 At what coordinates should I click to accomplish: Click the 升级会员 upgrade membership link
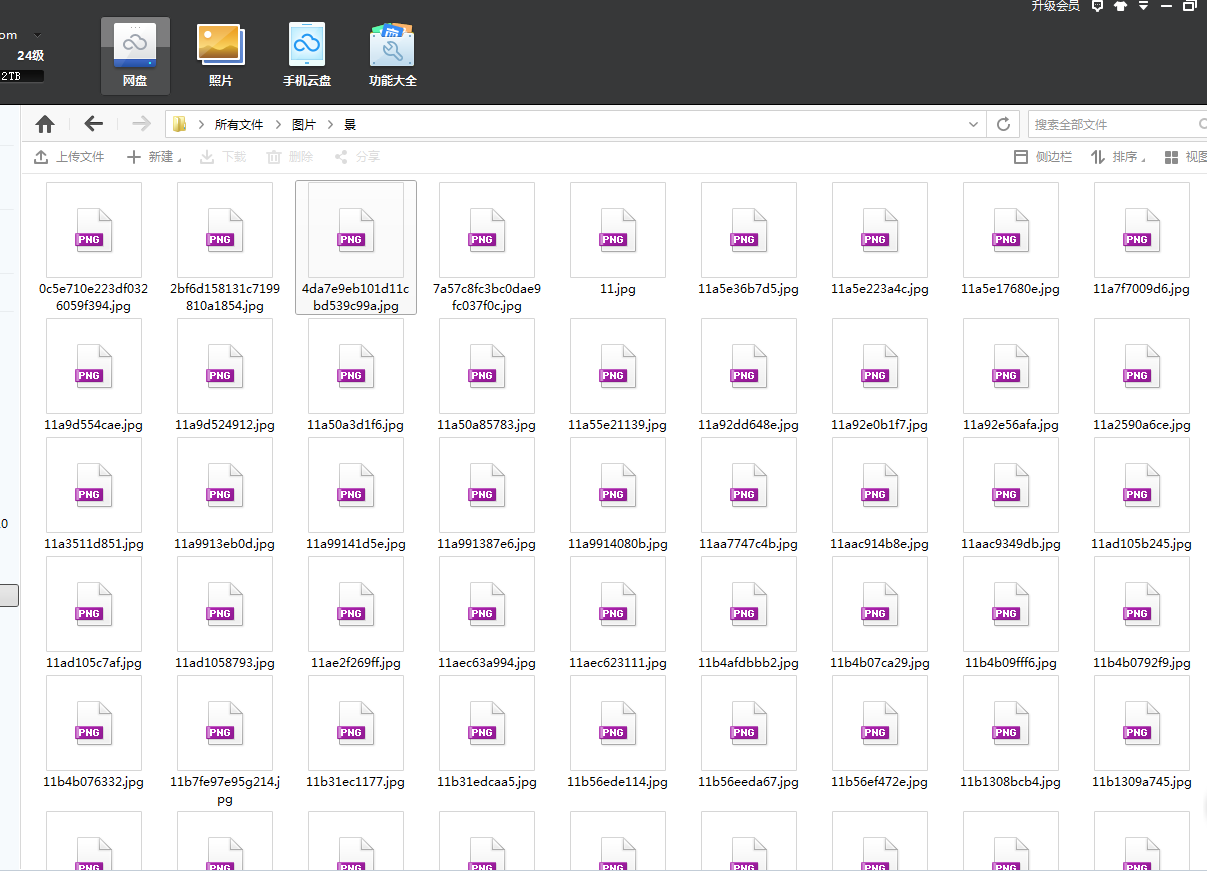click(x=1055, y=6)
